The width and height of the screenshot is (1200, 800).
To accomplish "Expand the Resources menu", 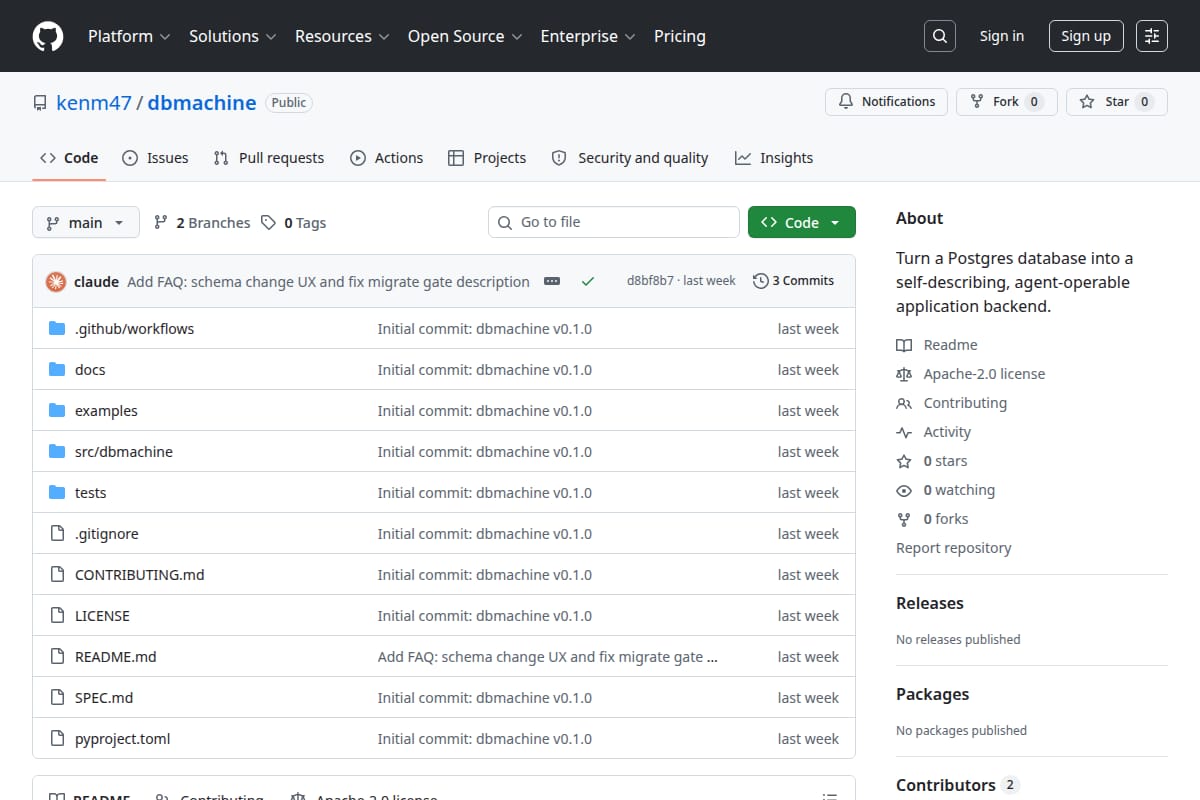I will click(x=341, y=36).
